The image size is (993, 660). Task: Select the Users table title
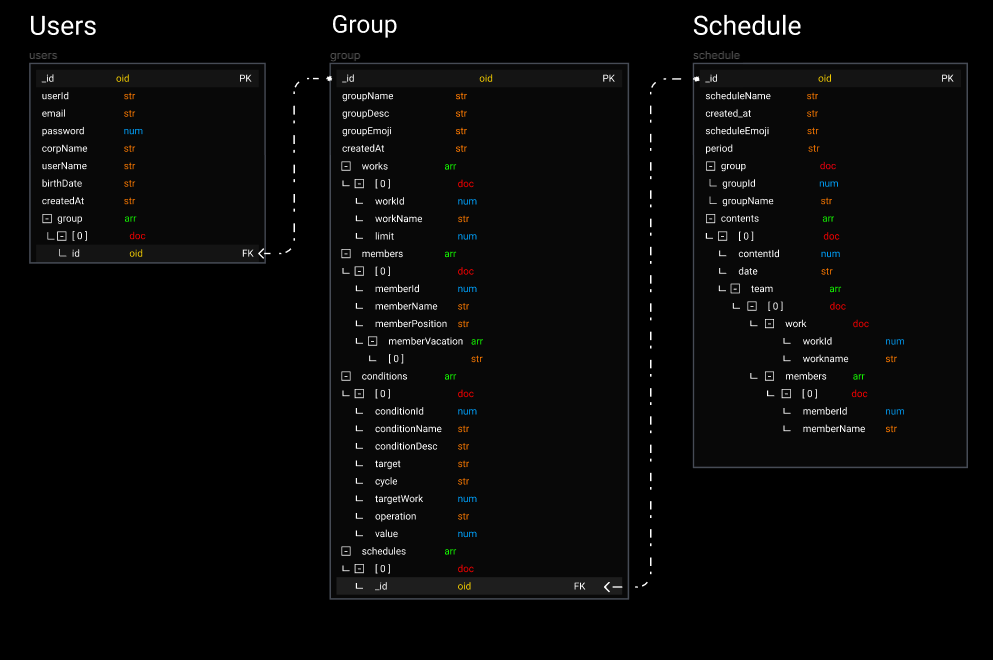tap(63, 26)
